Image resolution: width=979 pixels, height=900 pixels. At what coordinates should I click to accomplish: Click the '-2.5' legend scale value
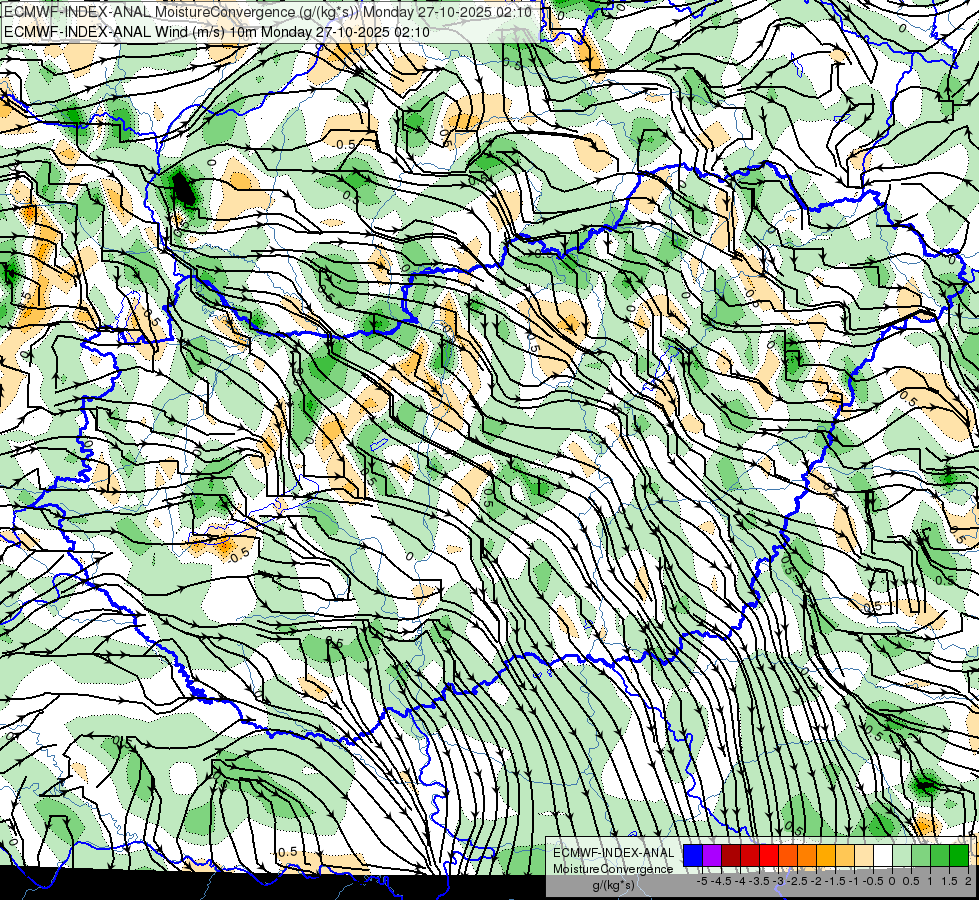click(799, 881)
